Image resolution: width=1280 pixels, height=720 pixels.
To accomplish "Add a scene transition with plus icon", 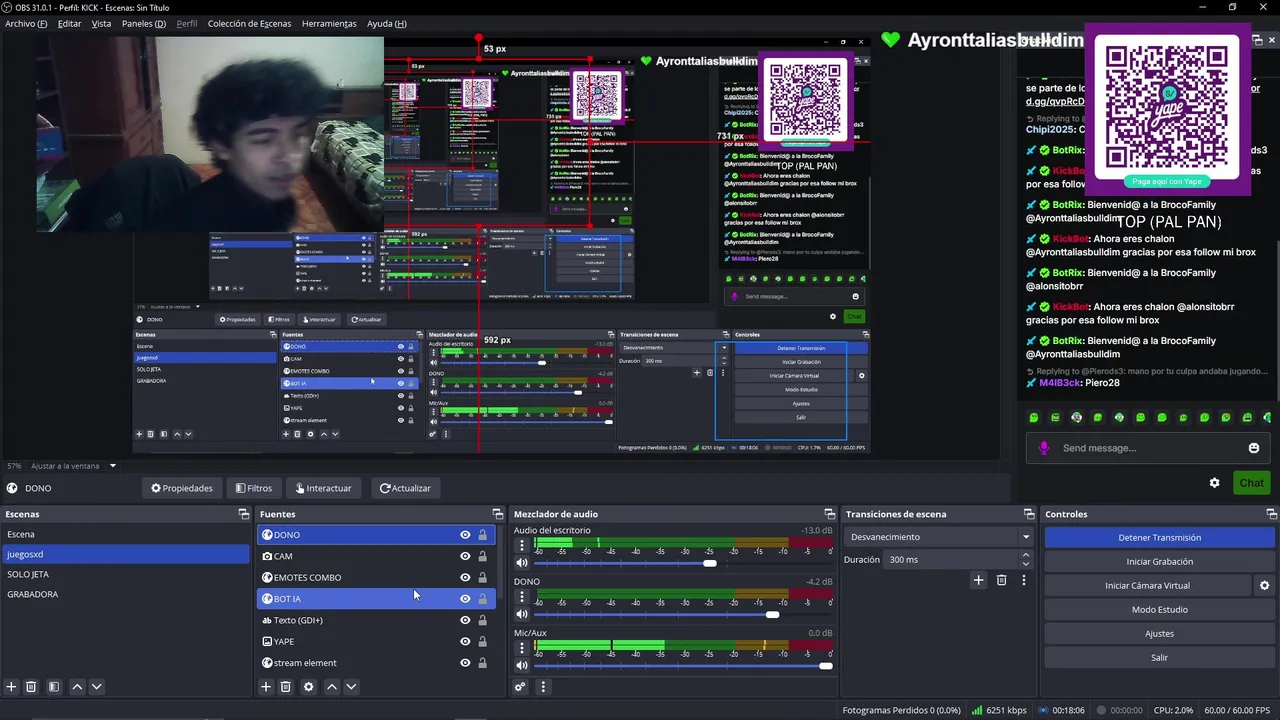I will coord(978,580).
